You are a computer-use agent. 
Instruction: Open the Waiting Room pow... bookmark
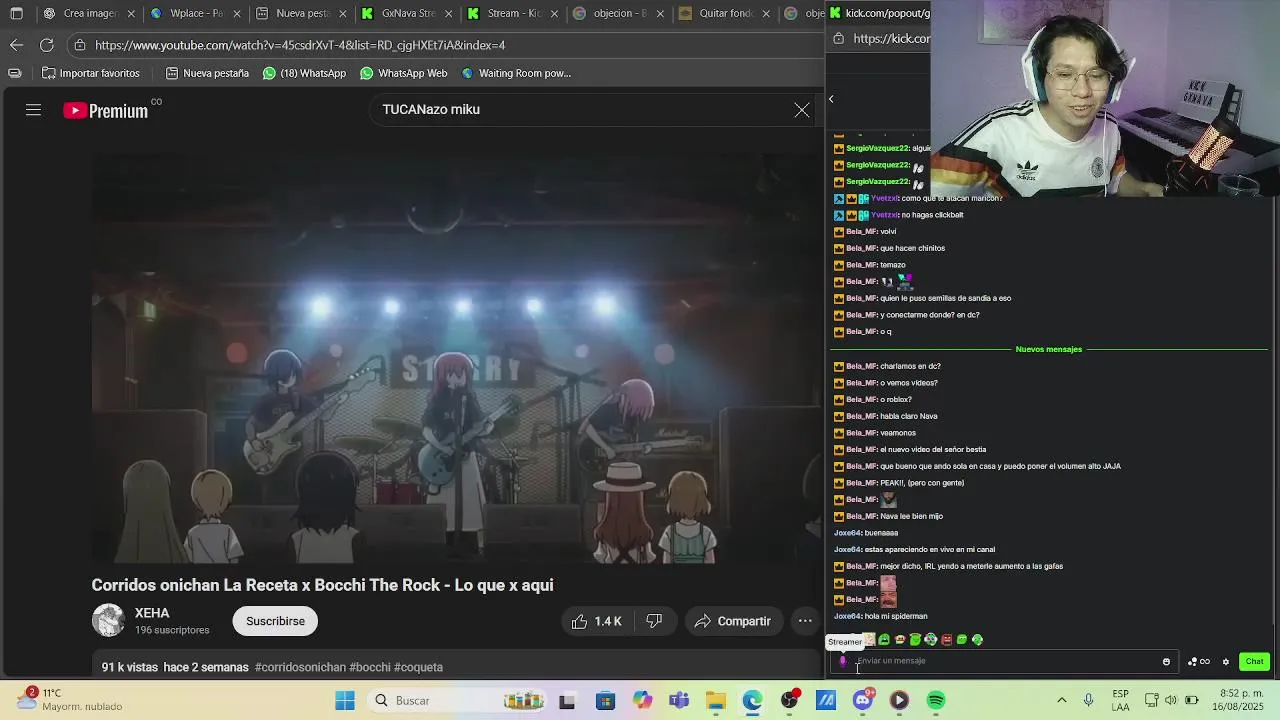point(516,73)
